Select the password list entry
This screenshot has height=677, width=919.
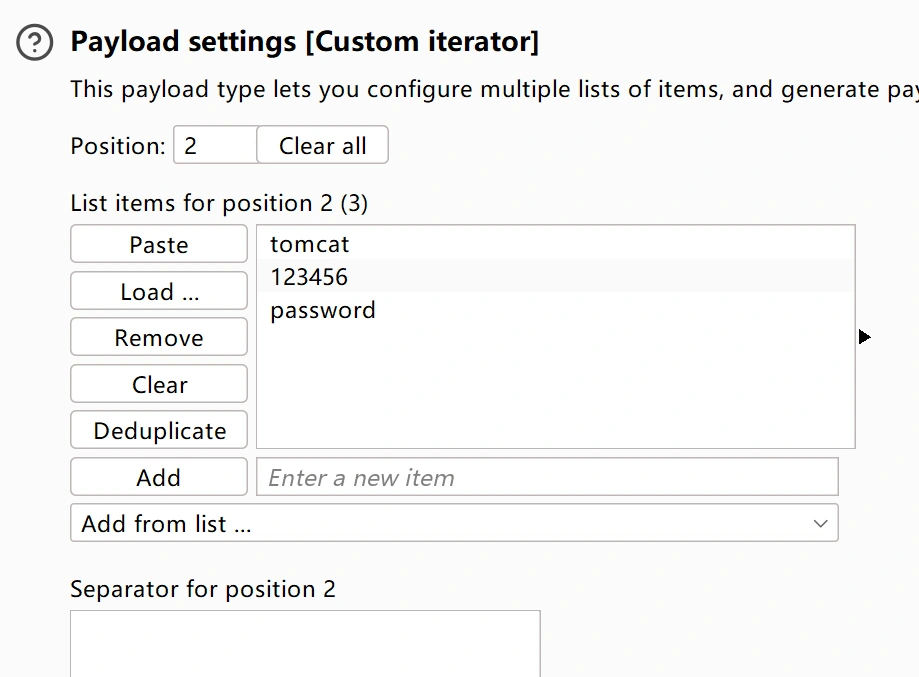tap(323, 310)
